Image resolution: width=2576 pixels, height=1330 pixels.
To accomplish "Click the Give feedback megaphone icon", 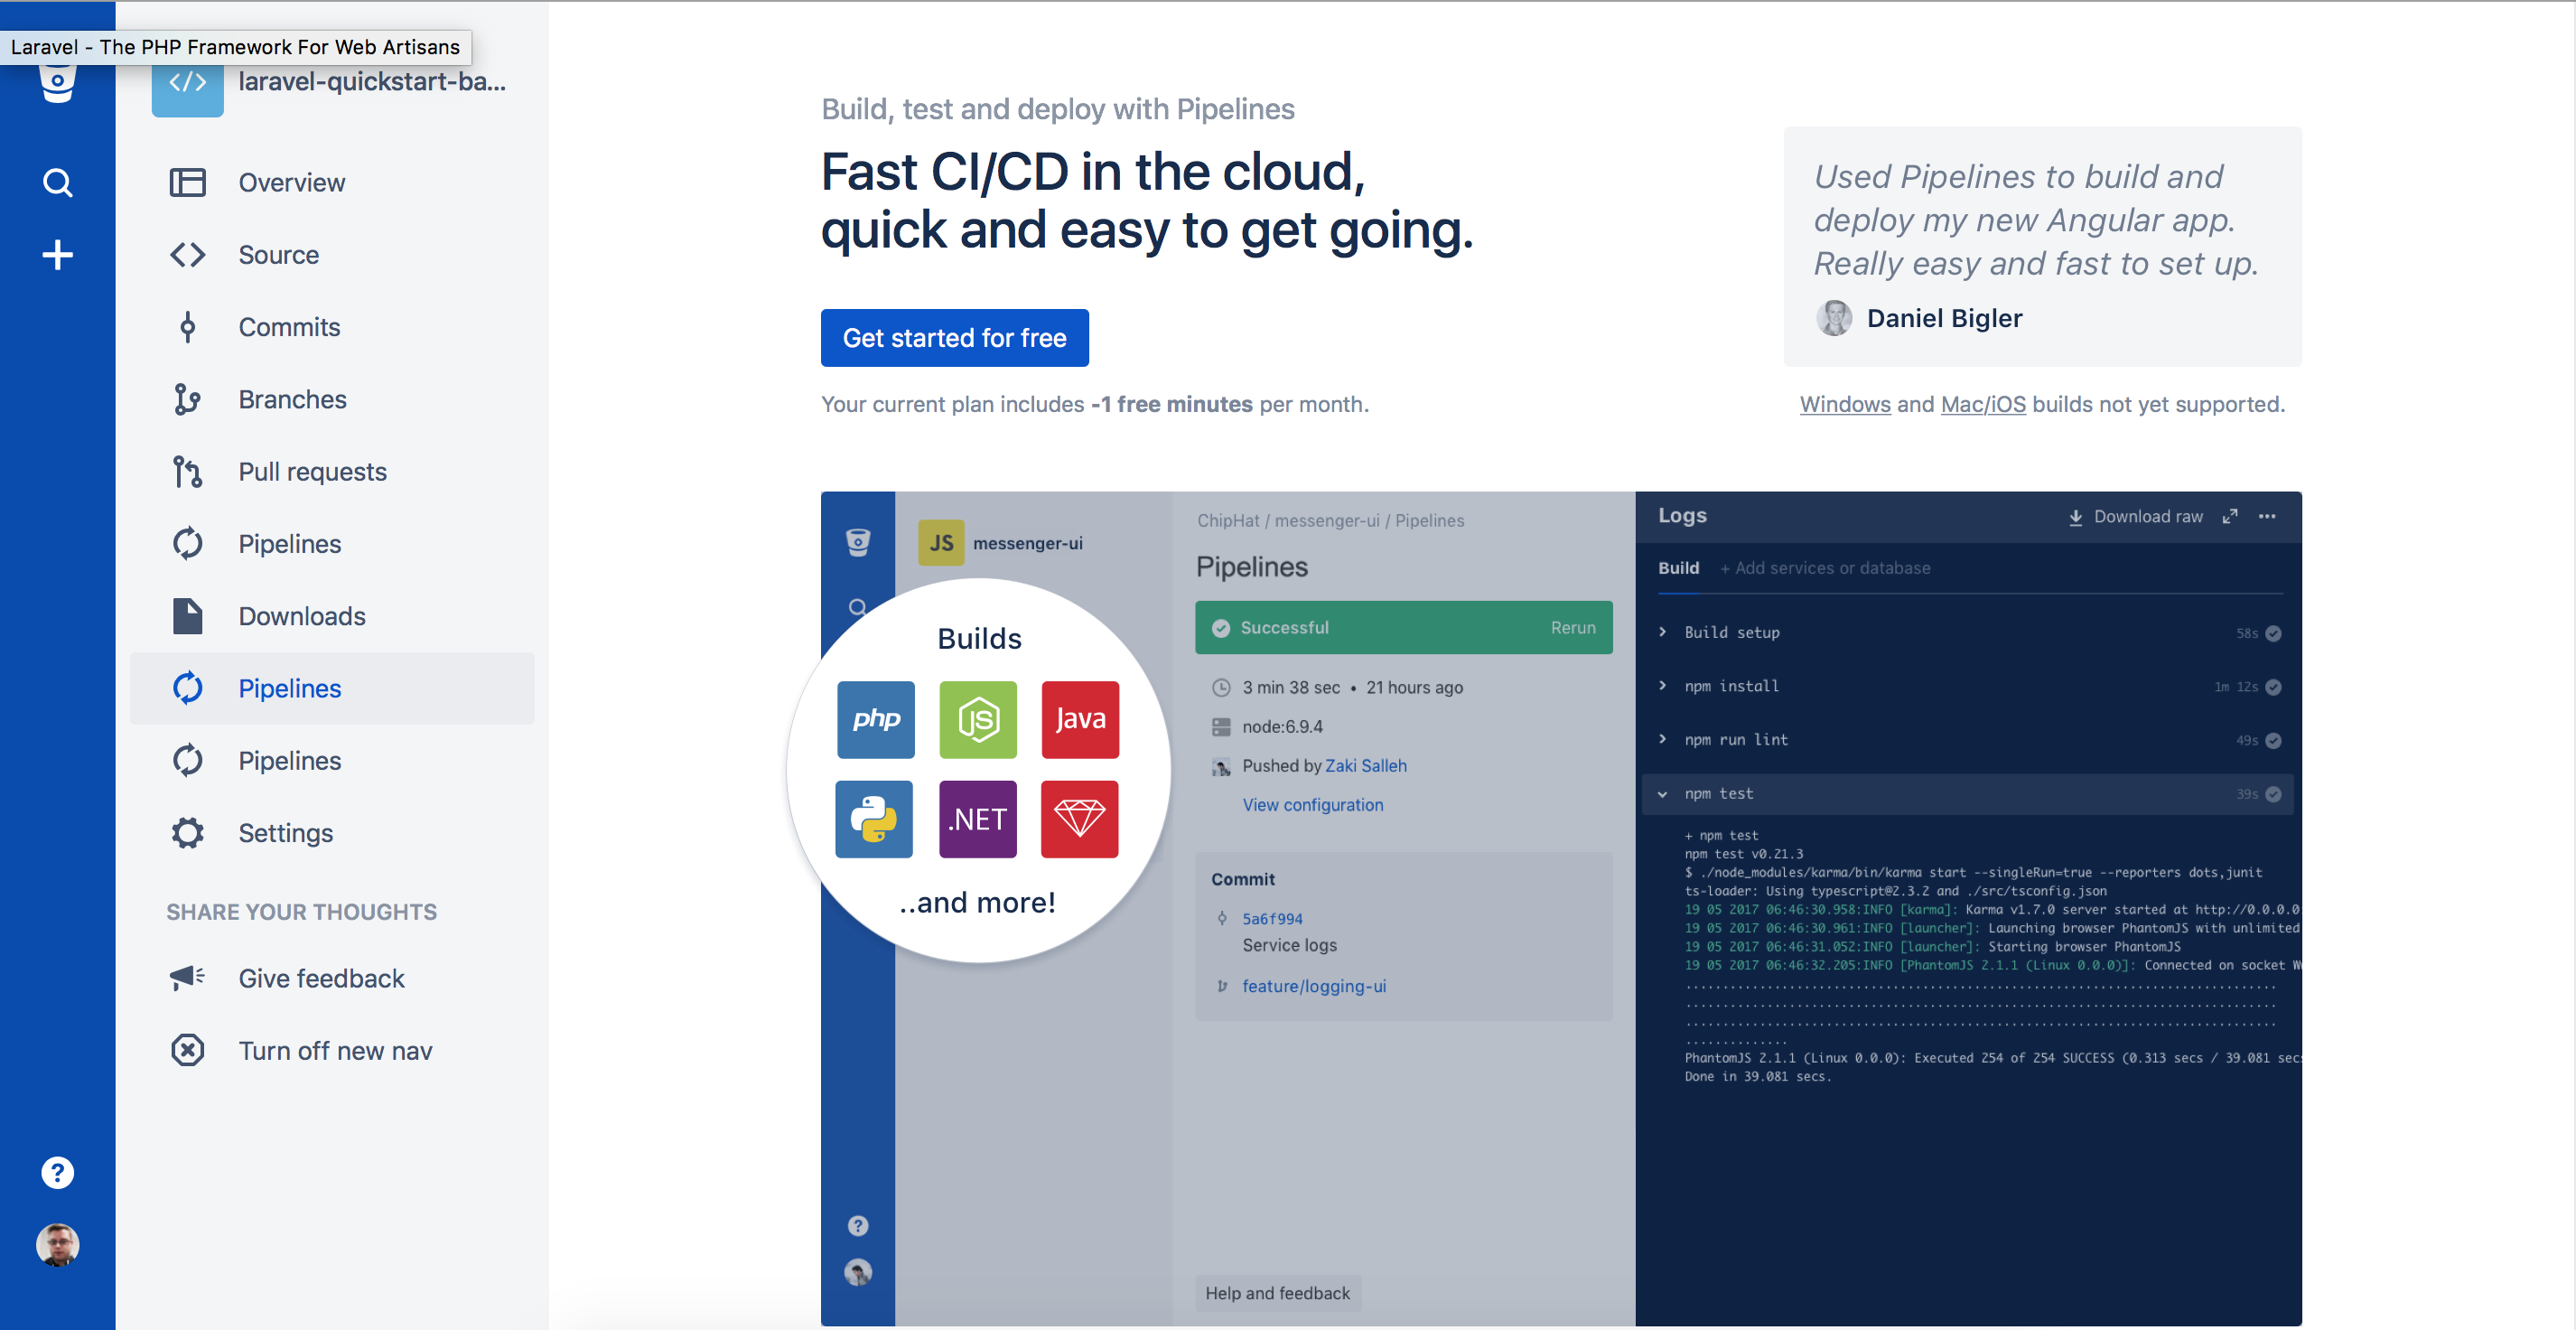I will [187, 977].
